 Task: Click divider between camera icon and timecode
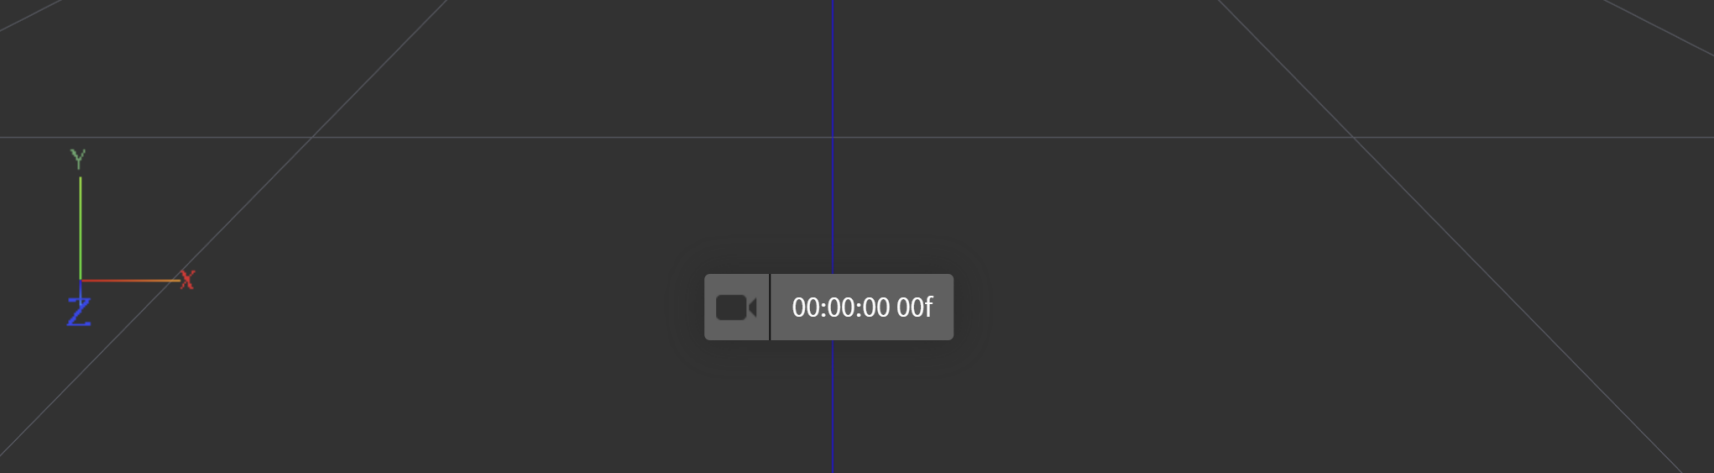[x=770, y=307]
